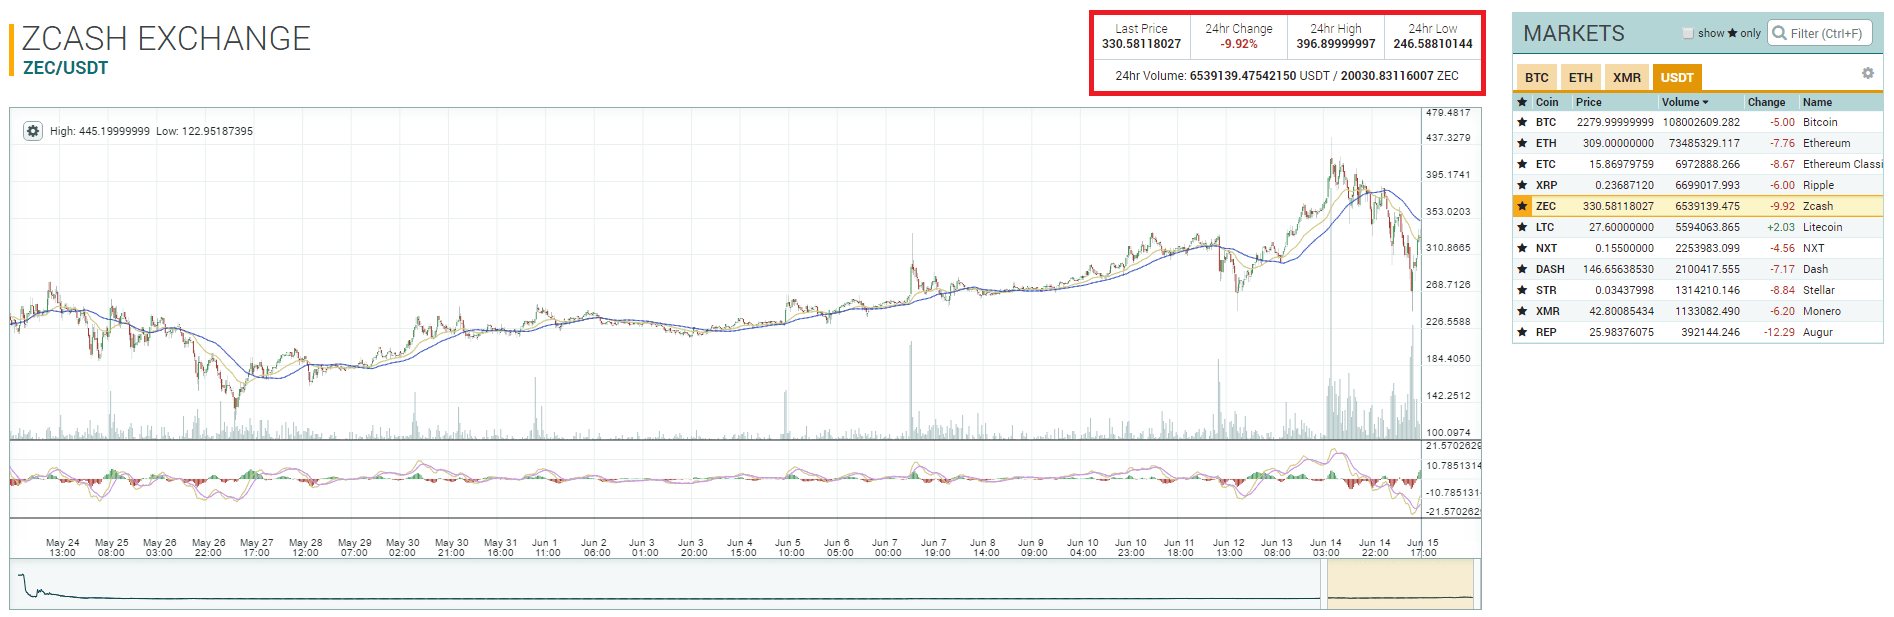Open the Bitcoin market by its name
Image resolution: width=1894 pixels, height=617 pixels.
pyautogui.click(x=1820, y=122)
